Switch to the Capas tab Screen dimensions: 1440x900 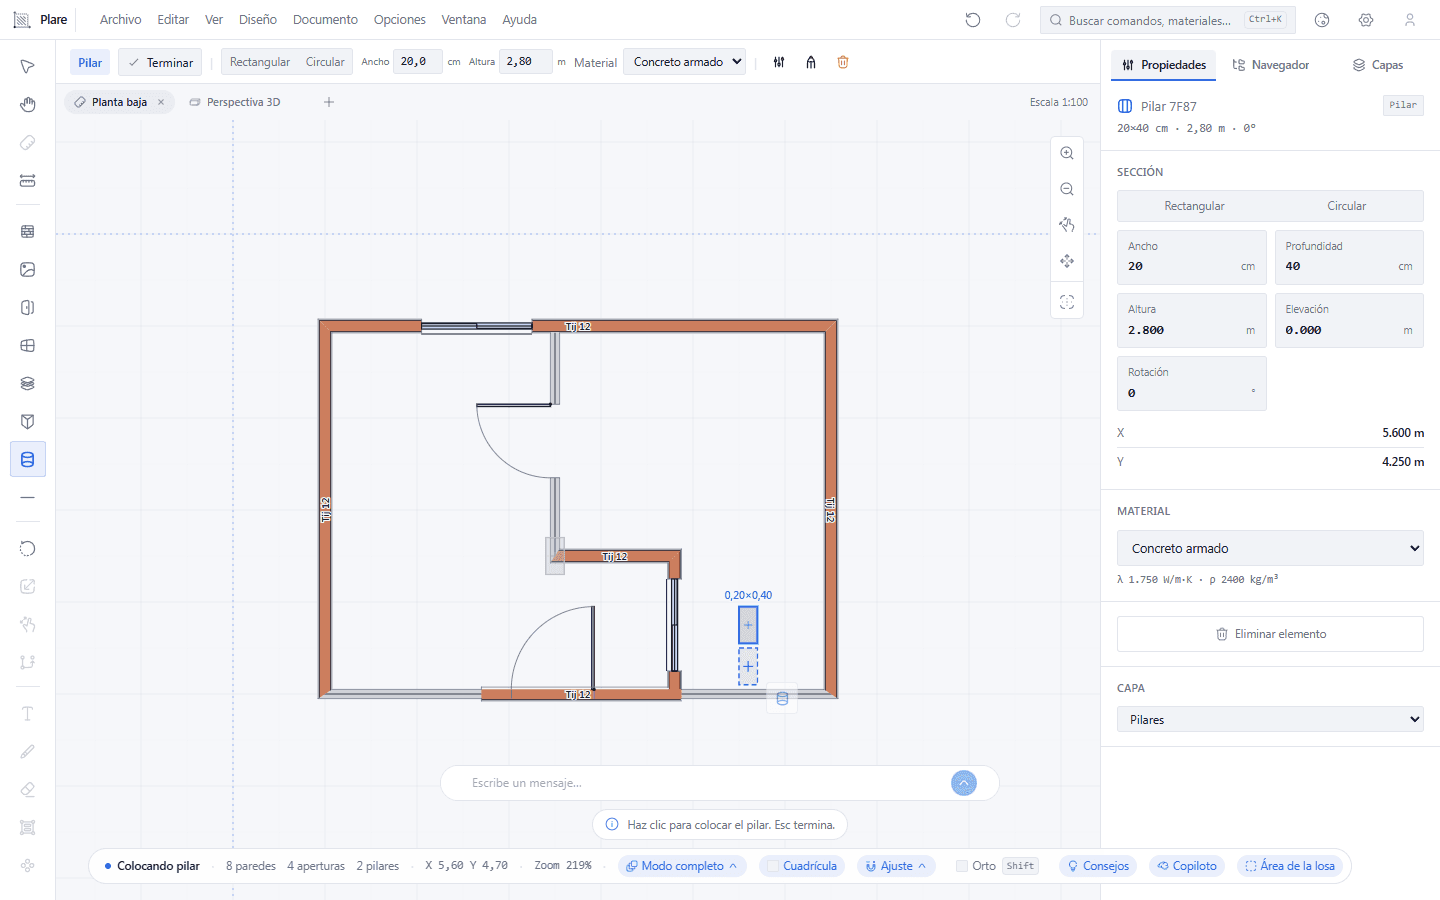click(x=1378, y=65)
